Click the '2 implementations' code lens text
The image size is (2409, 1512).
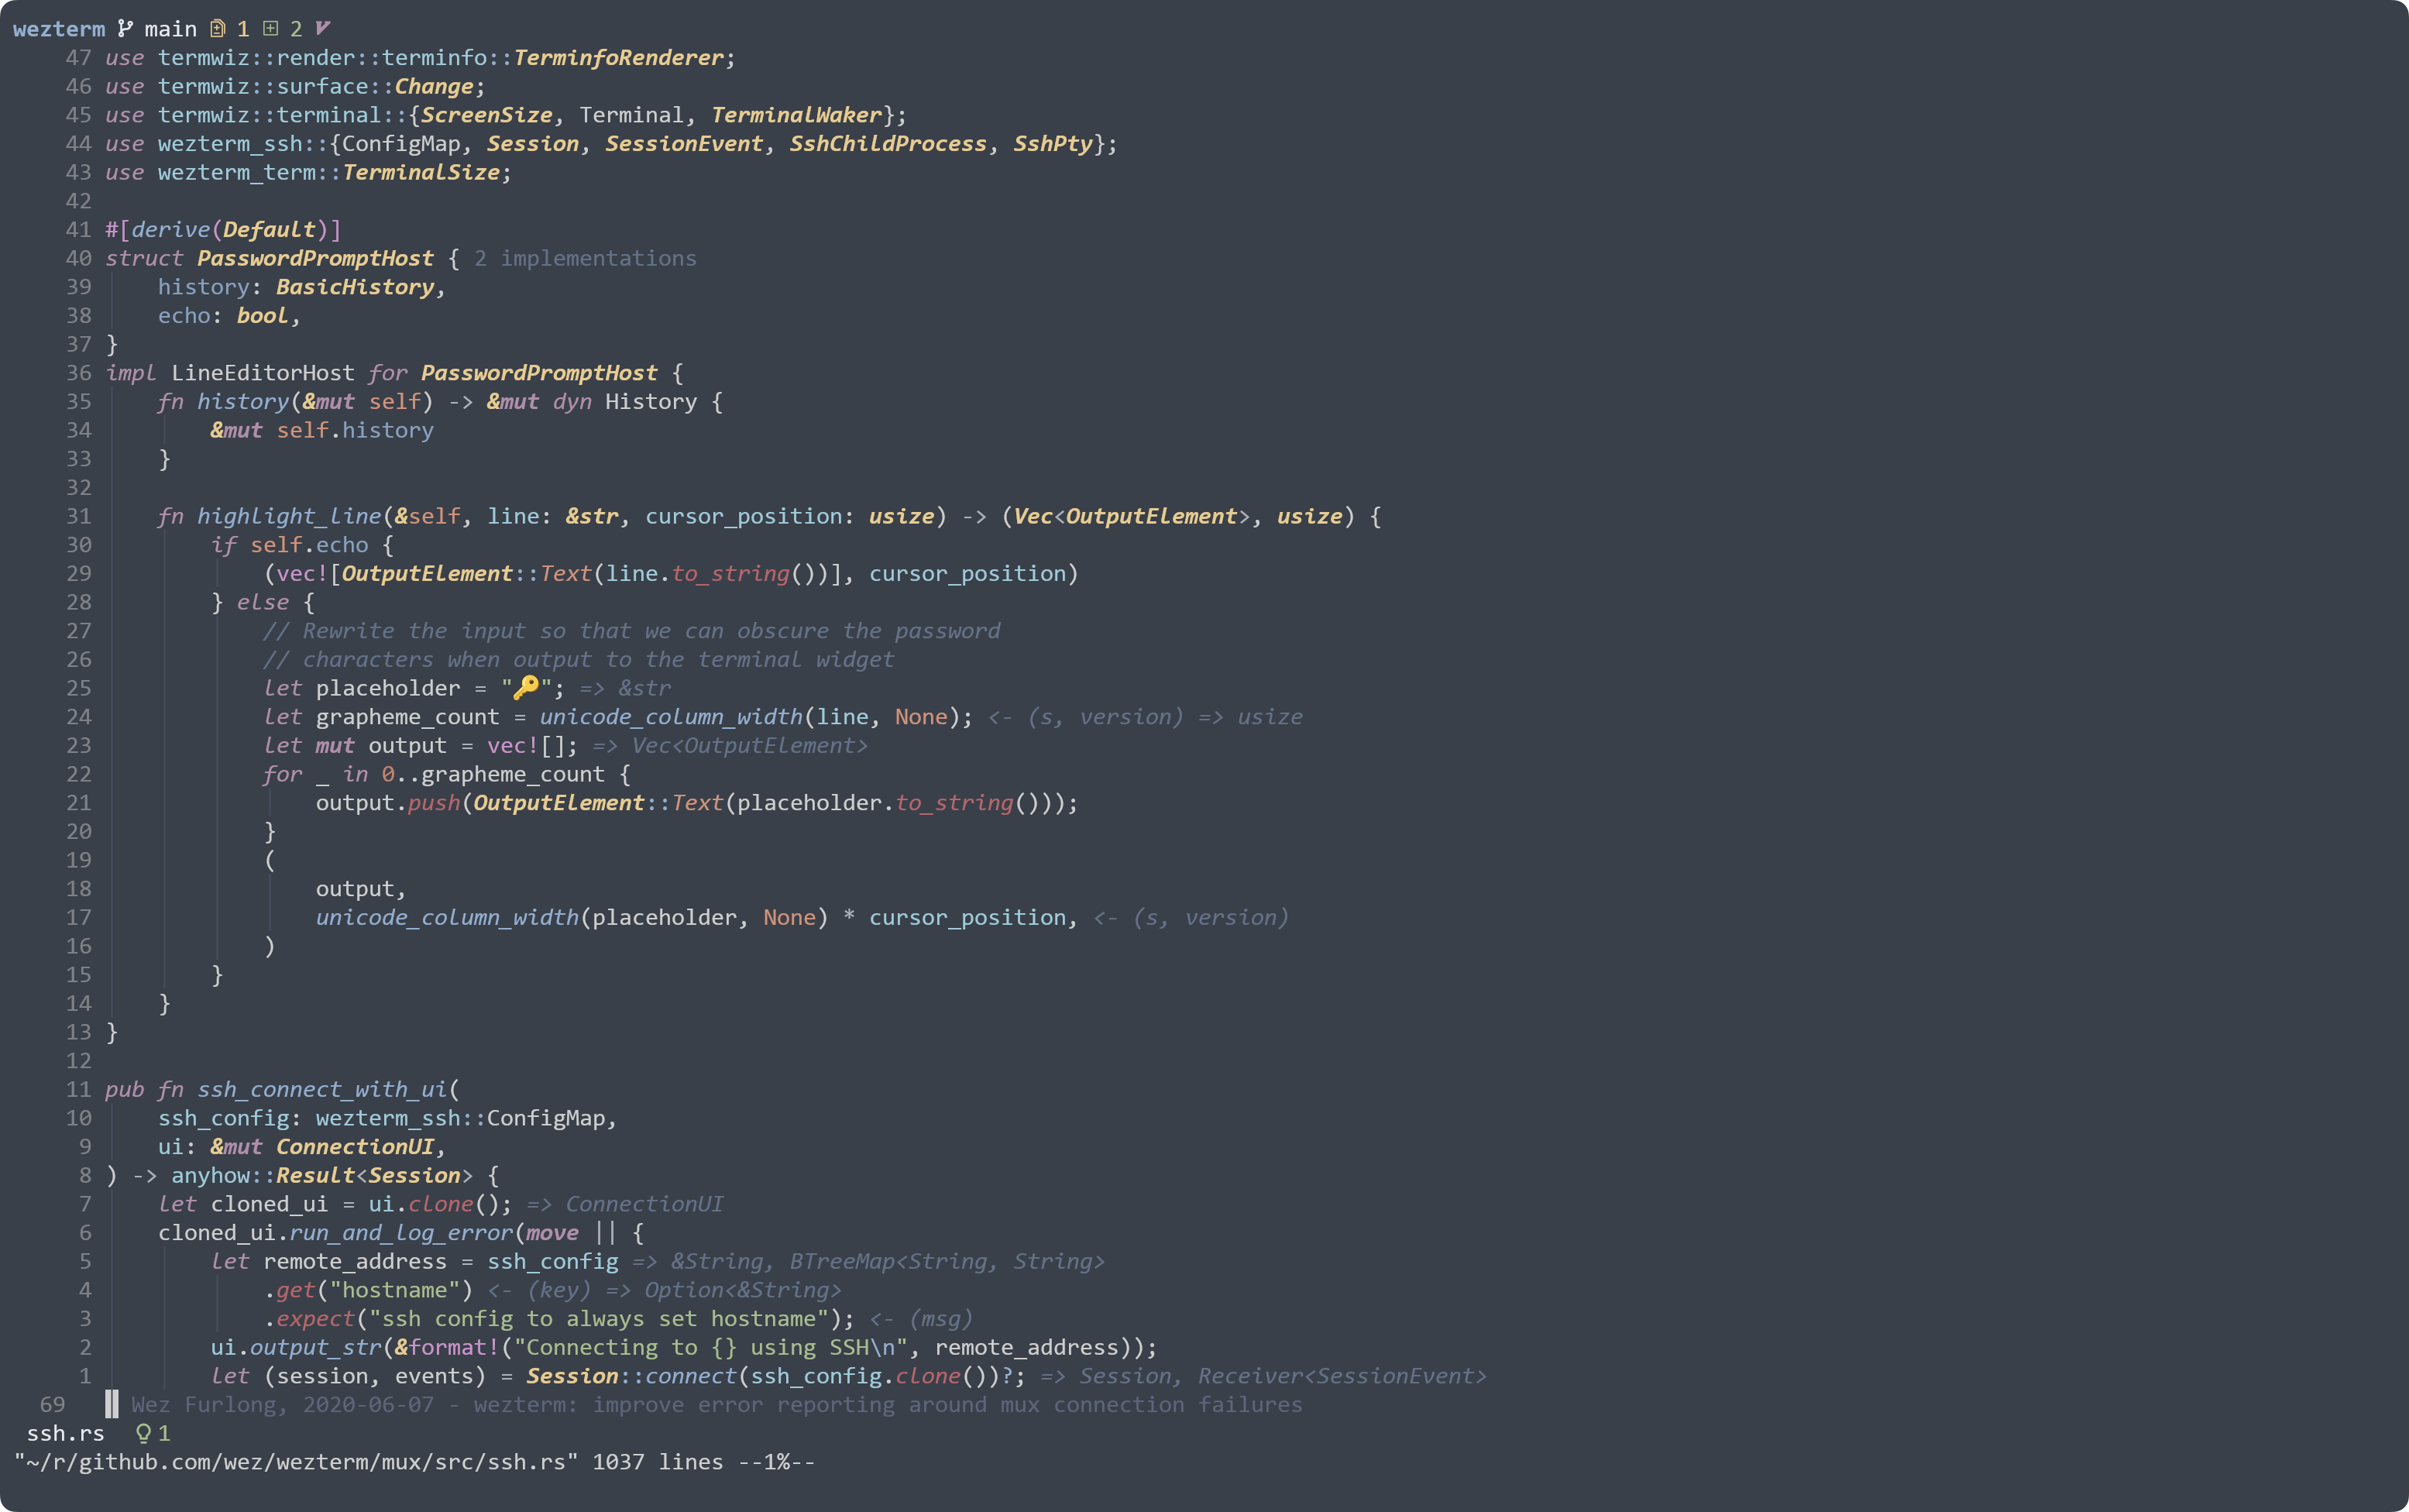tap(585, 258)
